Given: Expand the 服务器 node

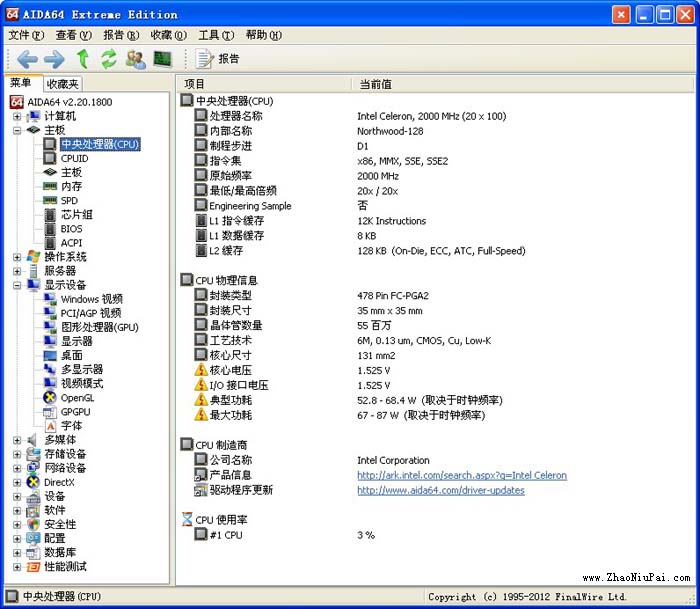Looking at the screenshot, I should tap(17, 271).
